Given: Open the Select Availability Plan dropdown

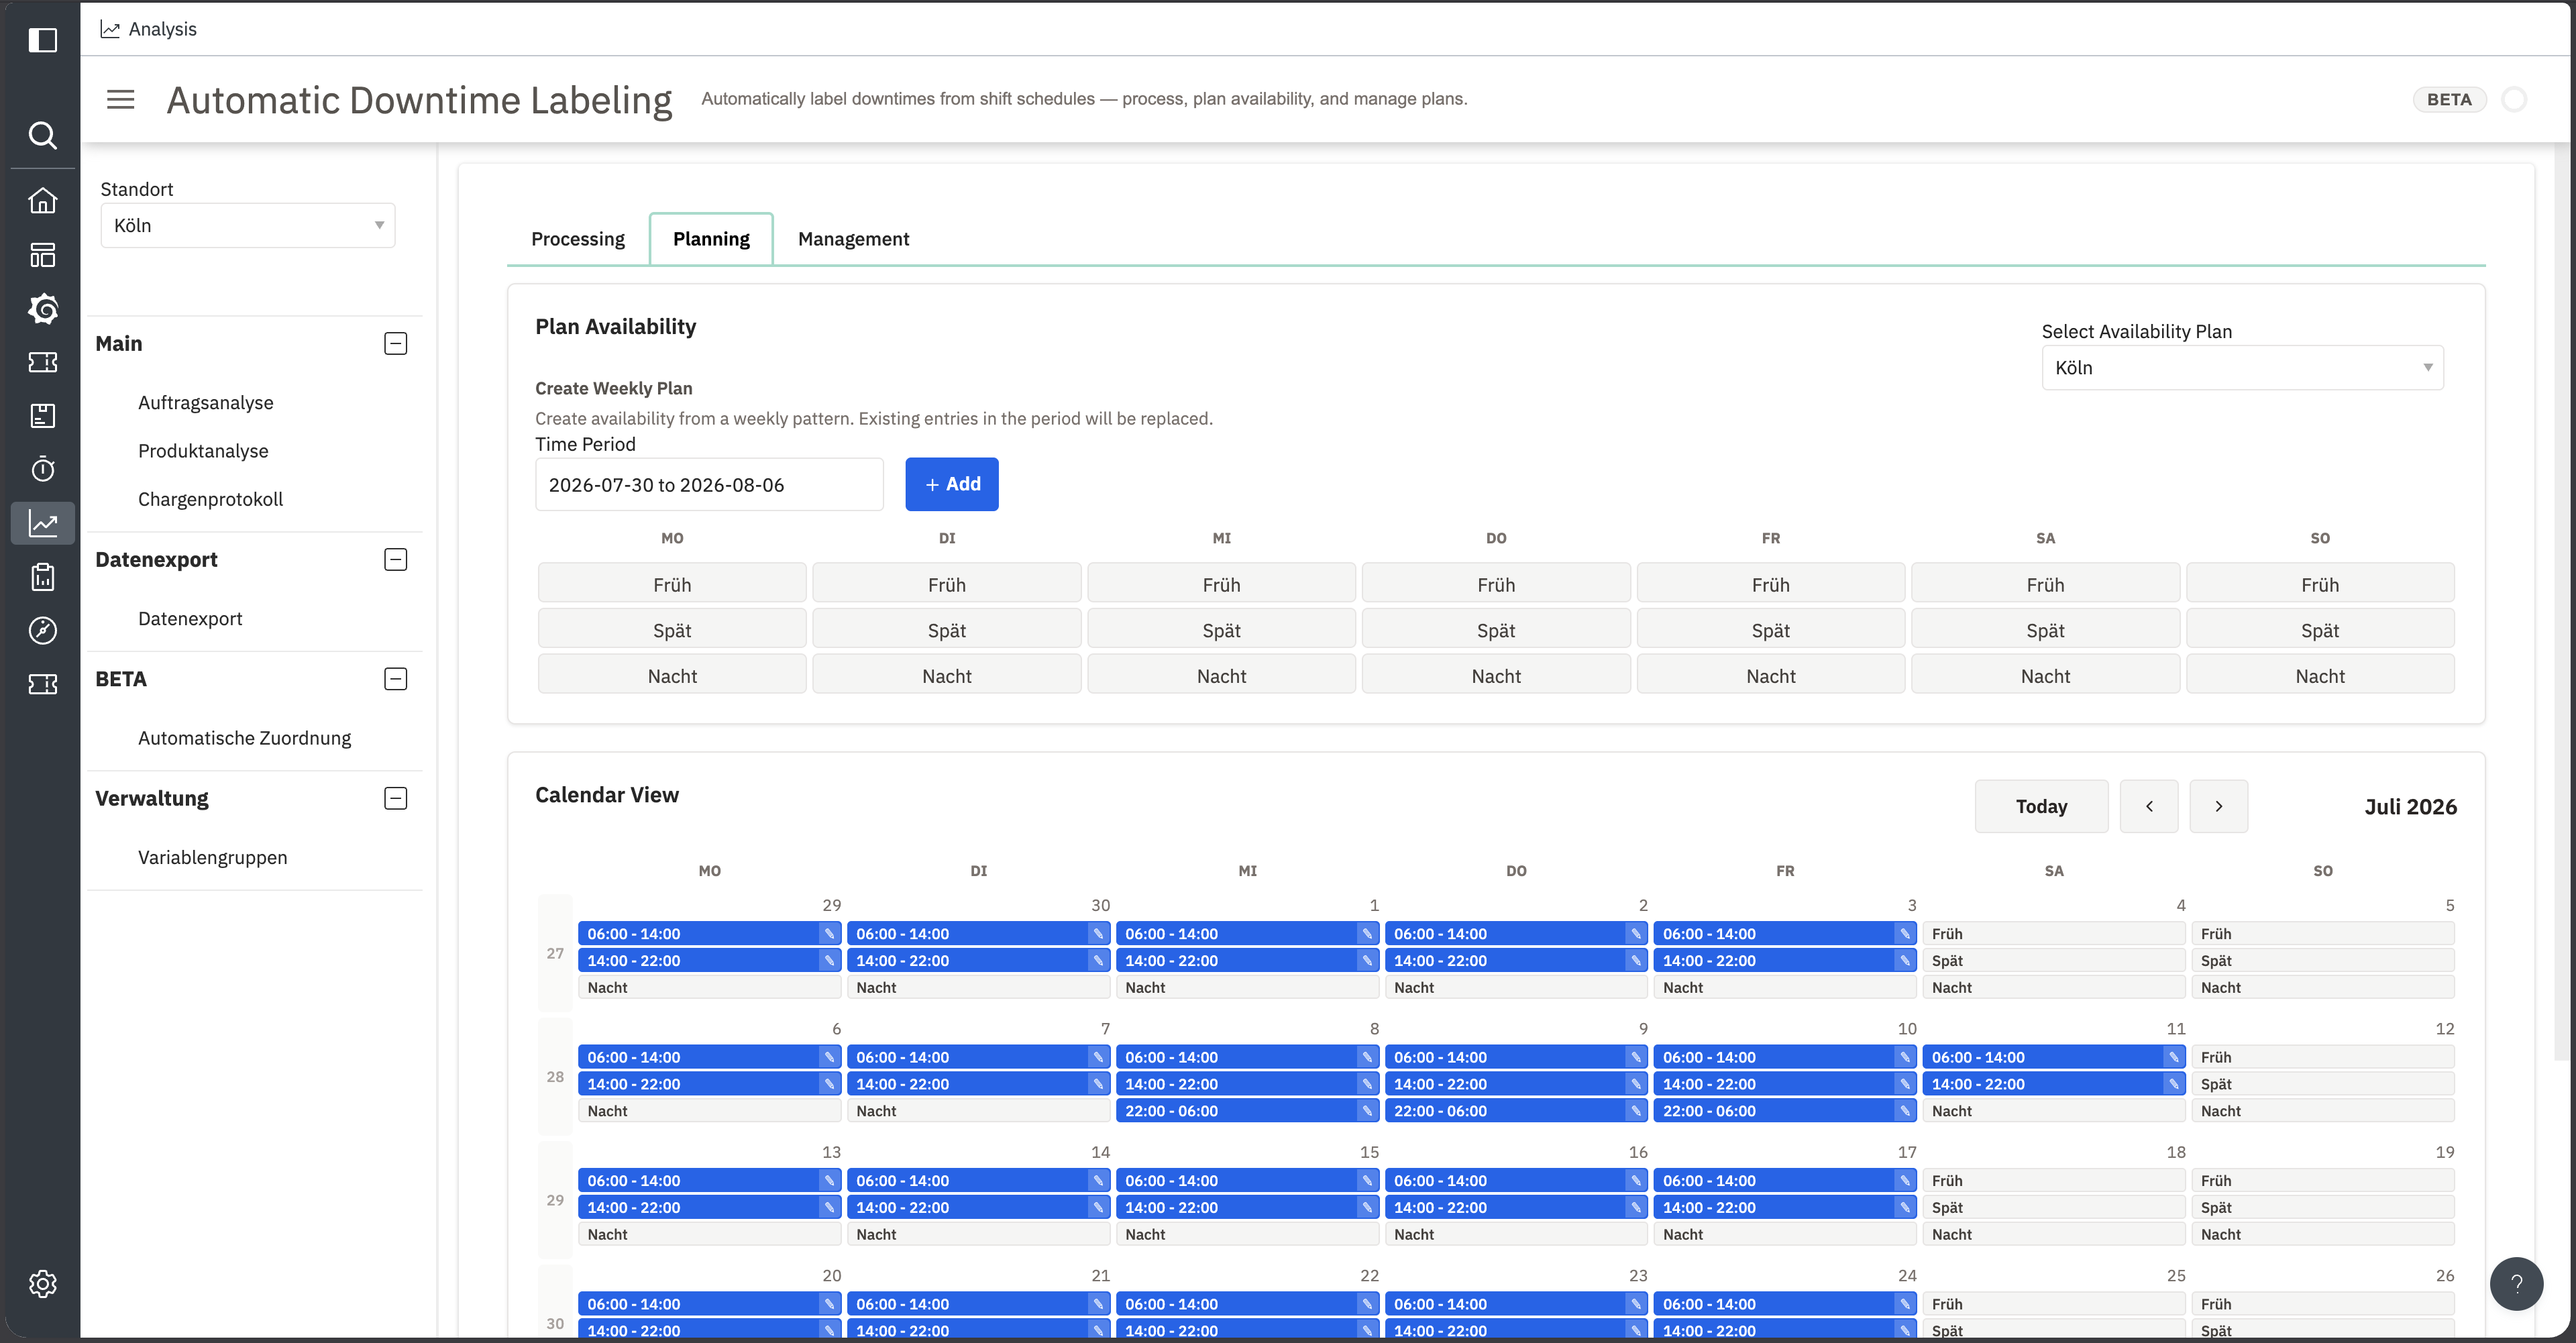Looking at the screenshot, I should [x=2242, y=368].
